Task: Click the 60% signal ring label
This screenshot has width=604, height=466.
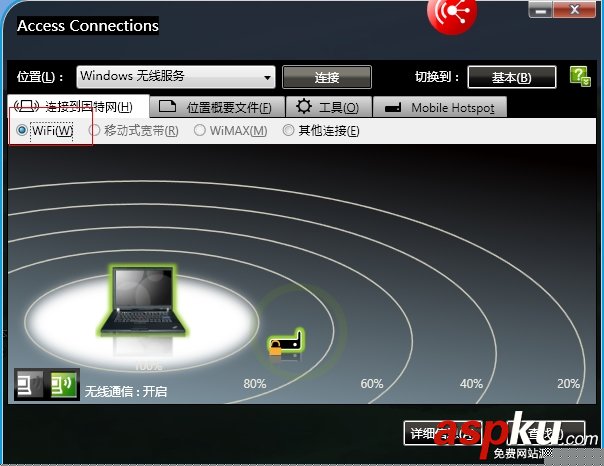Action: tap(372, 384)
